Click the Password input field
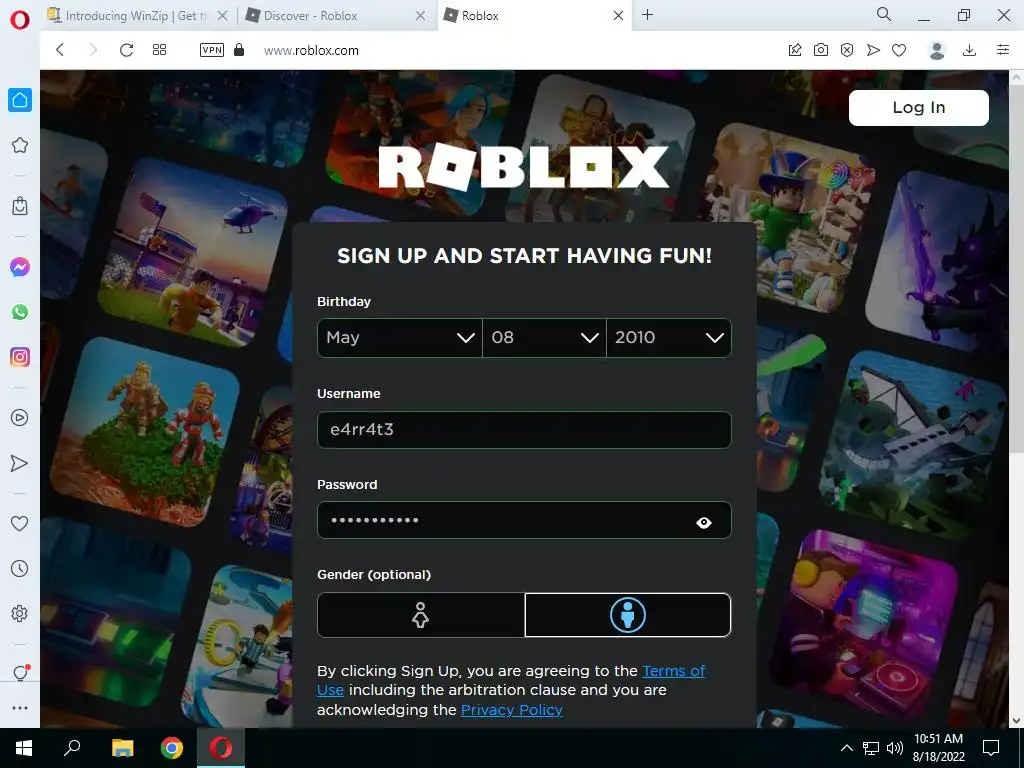 click(524, 520)
